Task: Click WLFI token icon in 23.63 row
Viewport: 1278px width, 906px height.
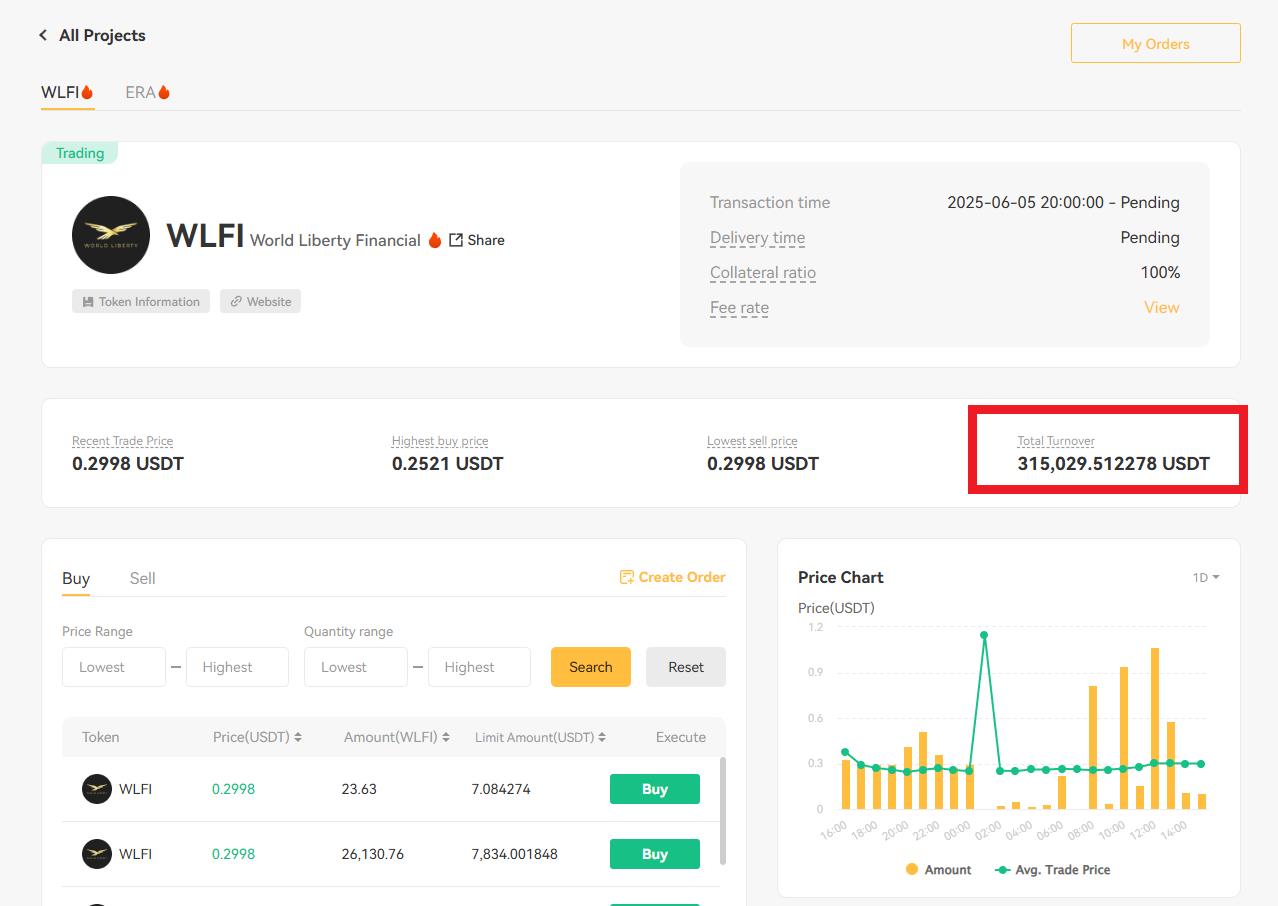Action: click(97, 789)
